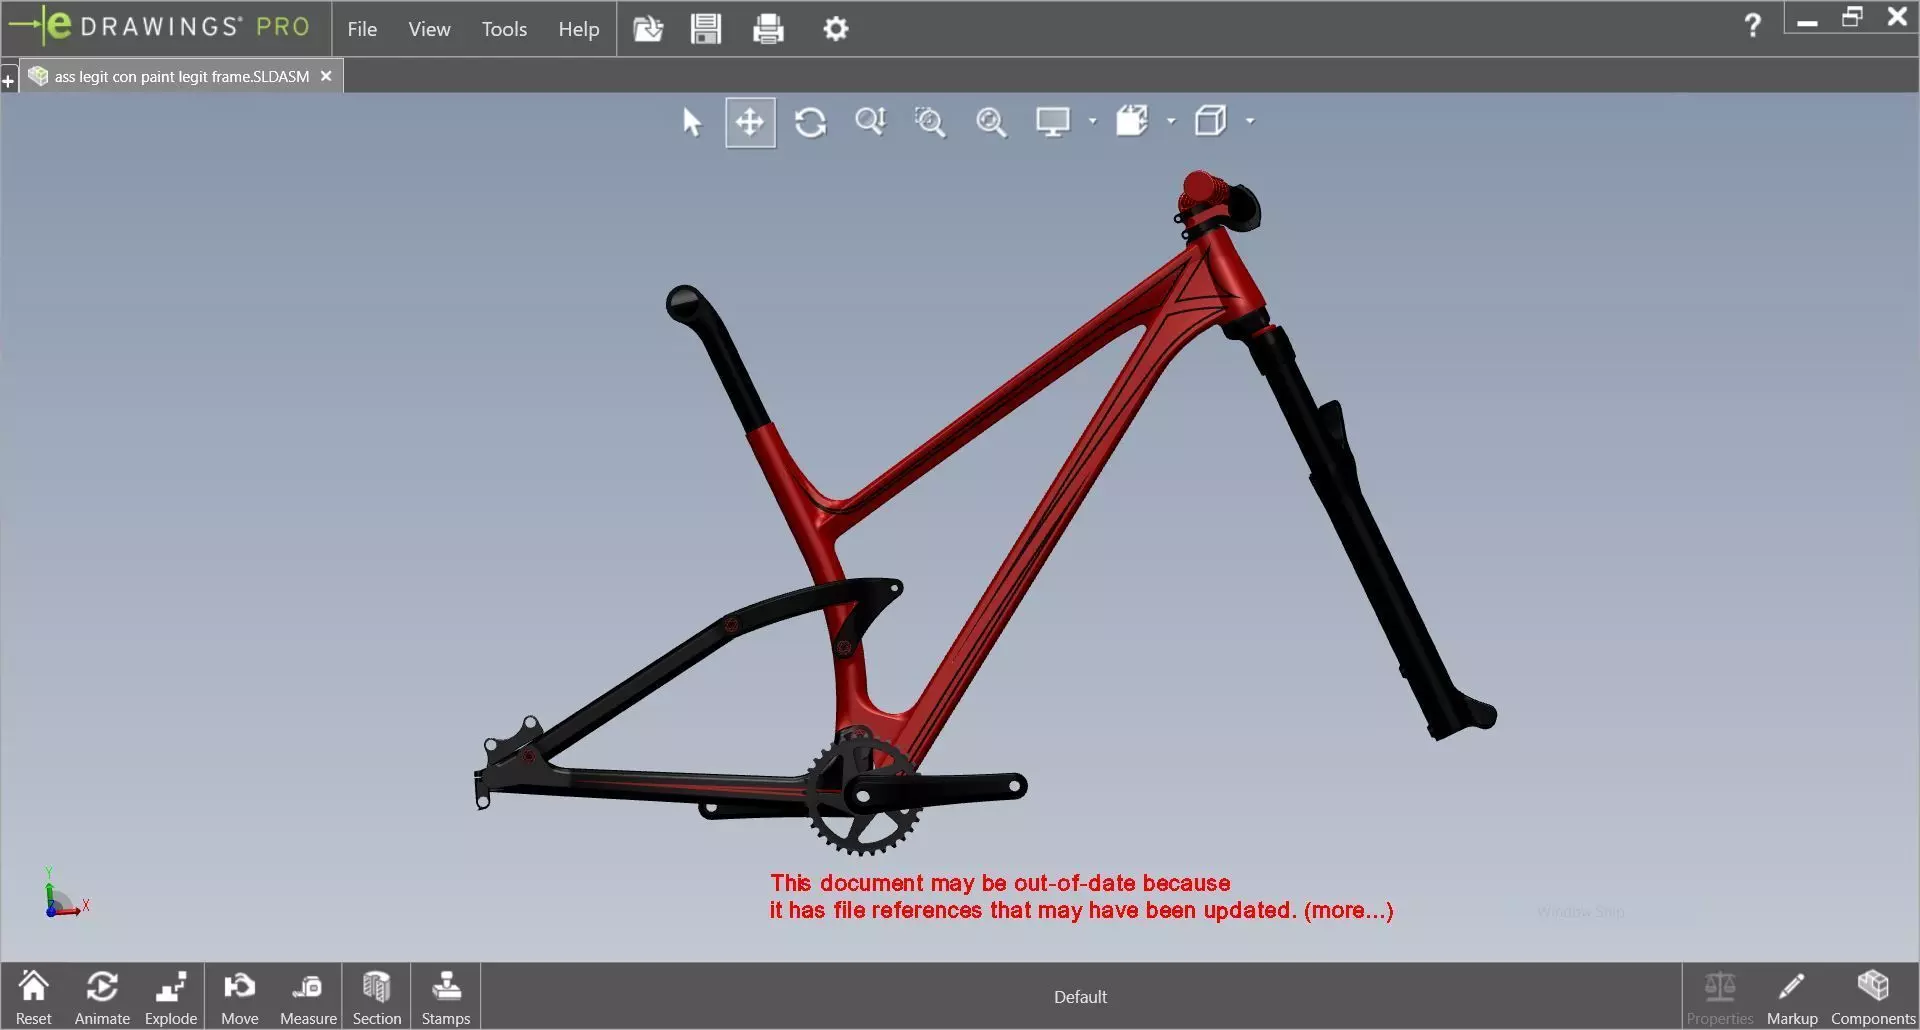Expand the view orientation dropdown arrow

pyautogui.click(x=1171, y=122)
